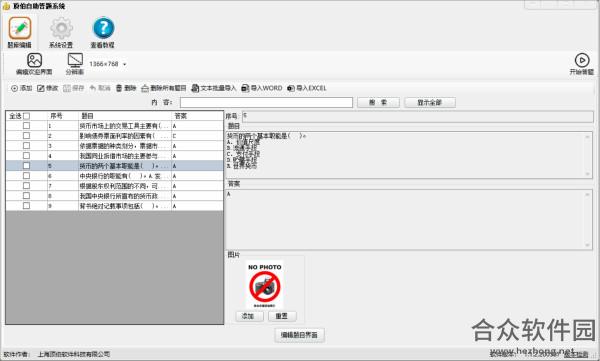Image resolution: width=600 pixels, height=361 pixels.
Task: Click 修改 edit toolbar button
Action: pos(47,88)
